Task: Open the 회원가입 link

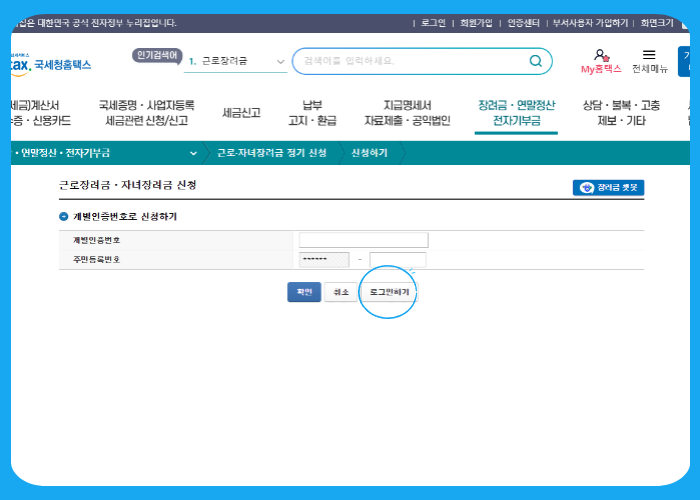Action: tap(476, 23)
